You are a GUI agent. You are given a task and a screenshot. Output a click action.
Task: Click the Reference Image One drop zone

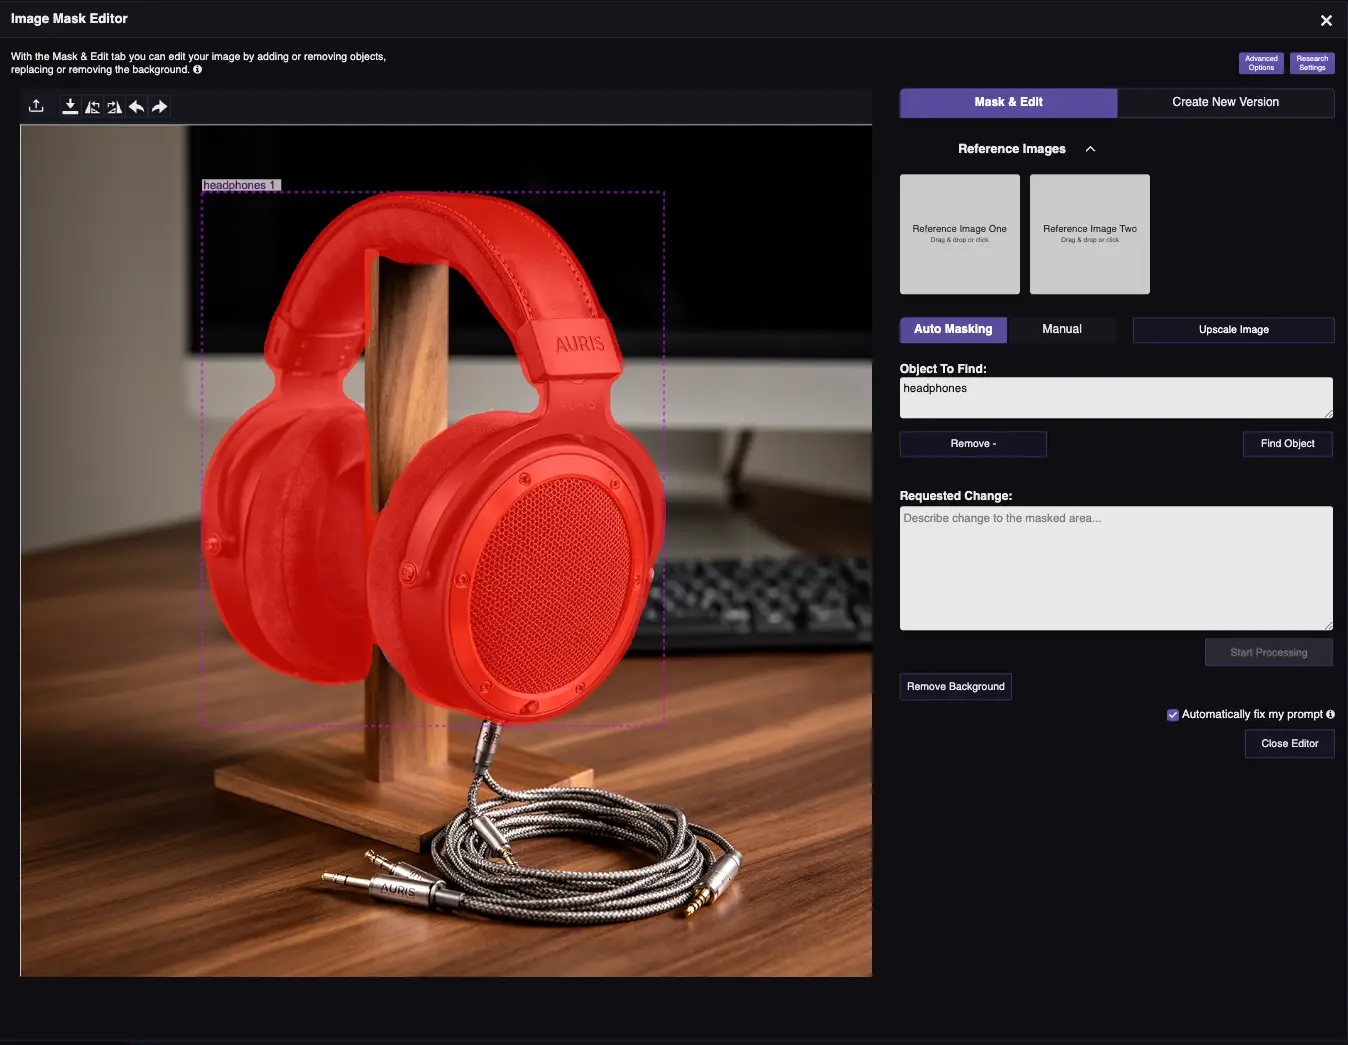point(959,234)
